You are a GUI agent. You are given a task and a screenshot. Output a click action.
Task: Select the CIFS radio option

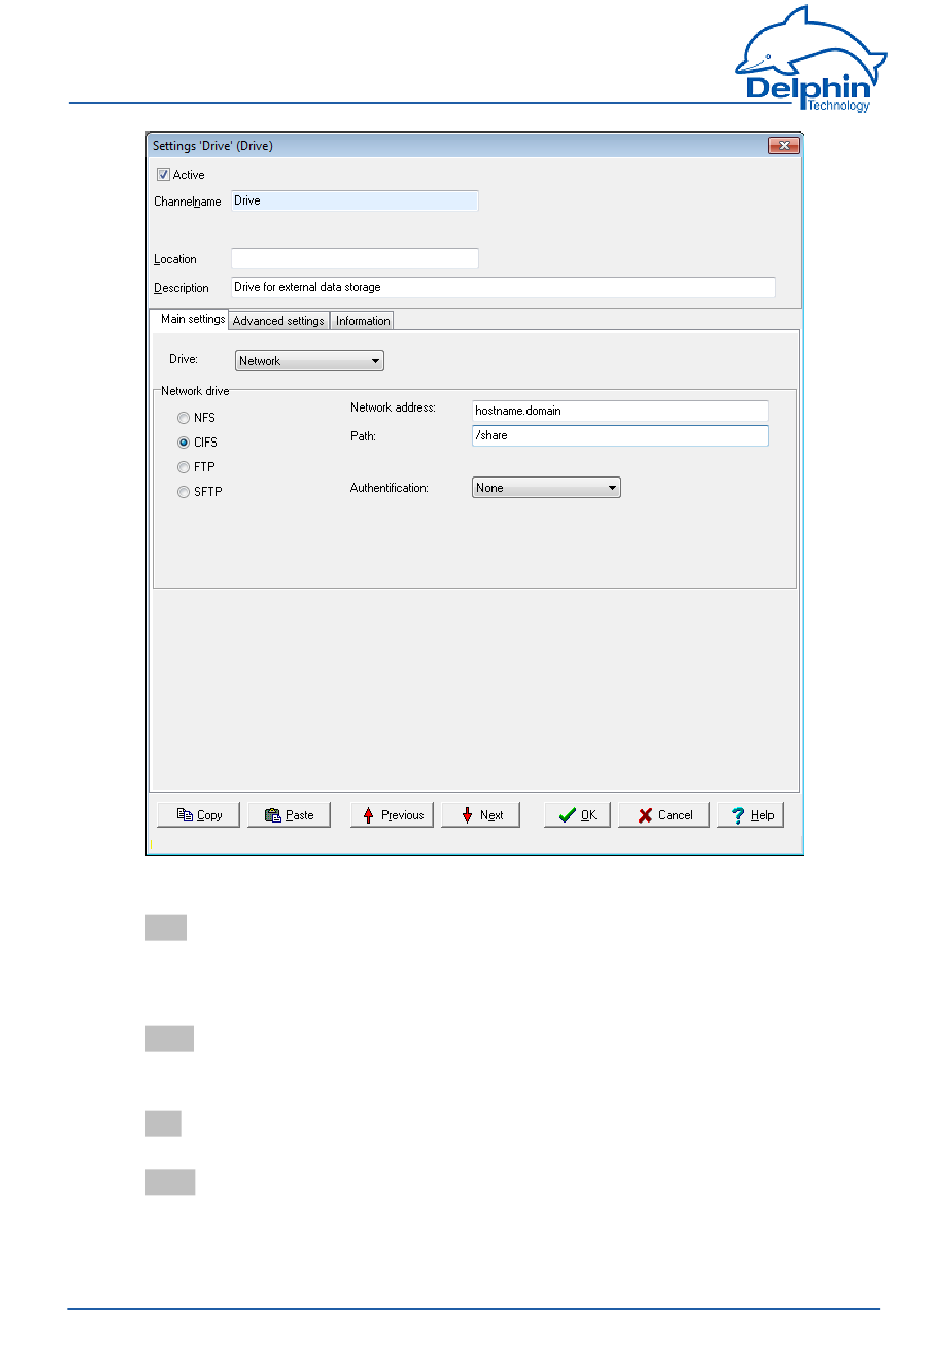tap(184, 442)
